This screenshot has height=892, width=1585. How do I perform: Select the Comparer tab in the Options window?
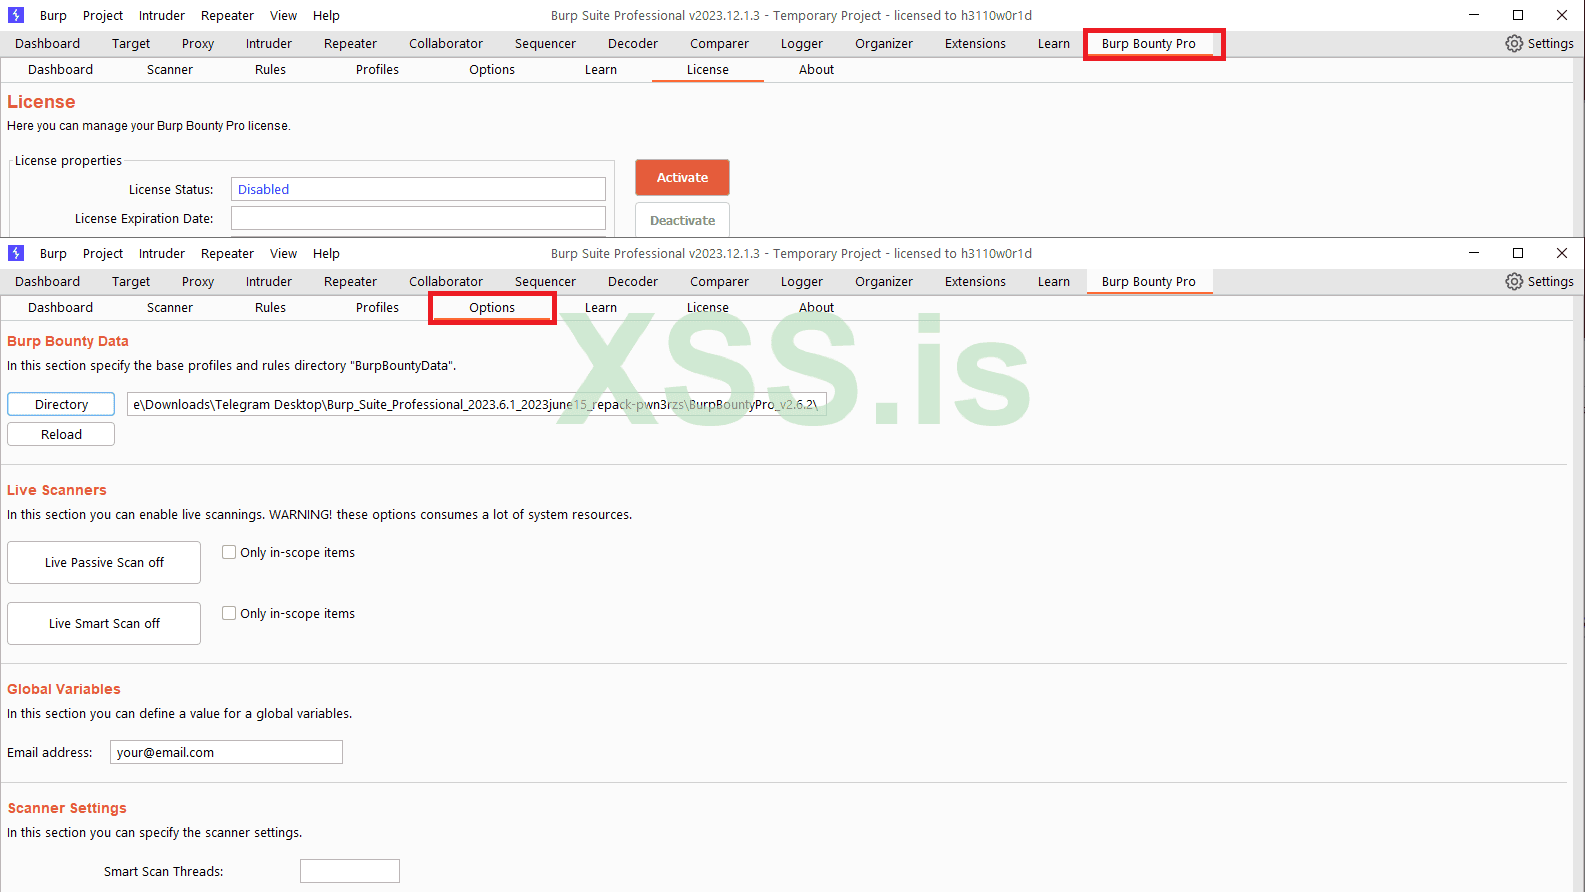click(x=719, y=281)
